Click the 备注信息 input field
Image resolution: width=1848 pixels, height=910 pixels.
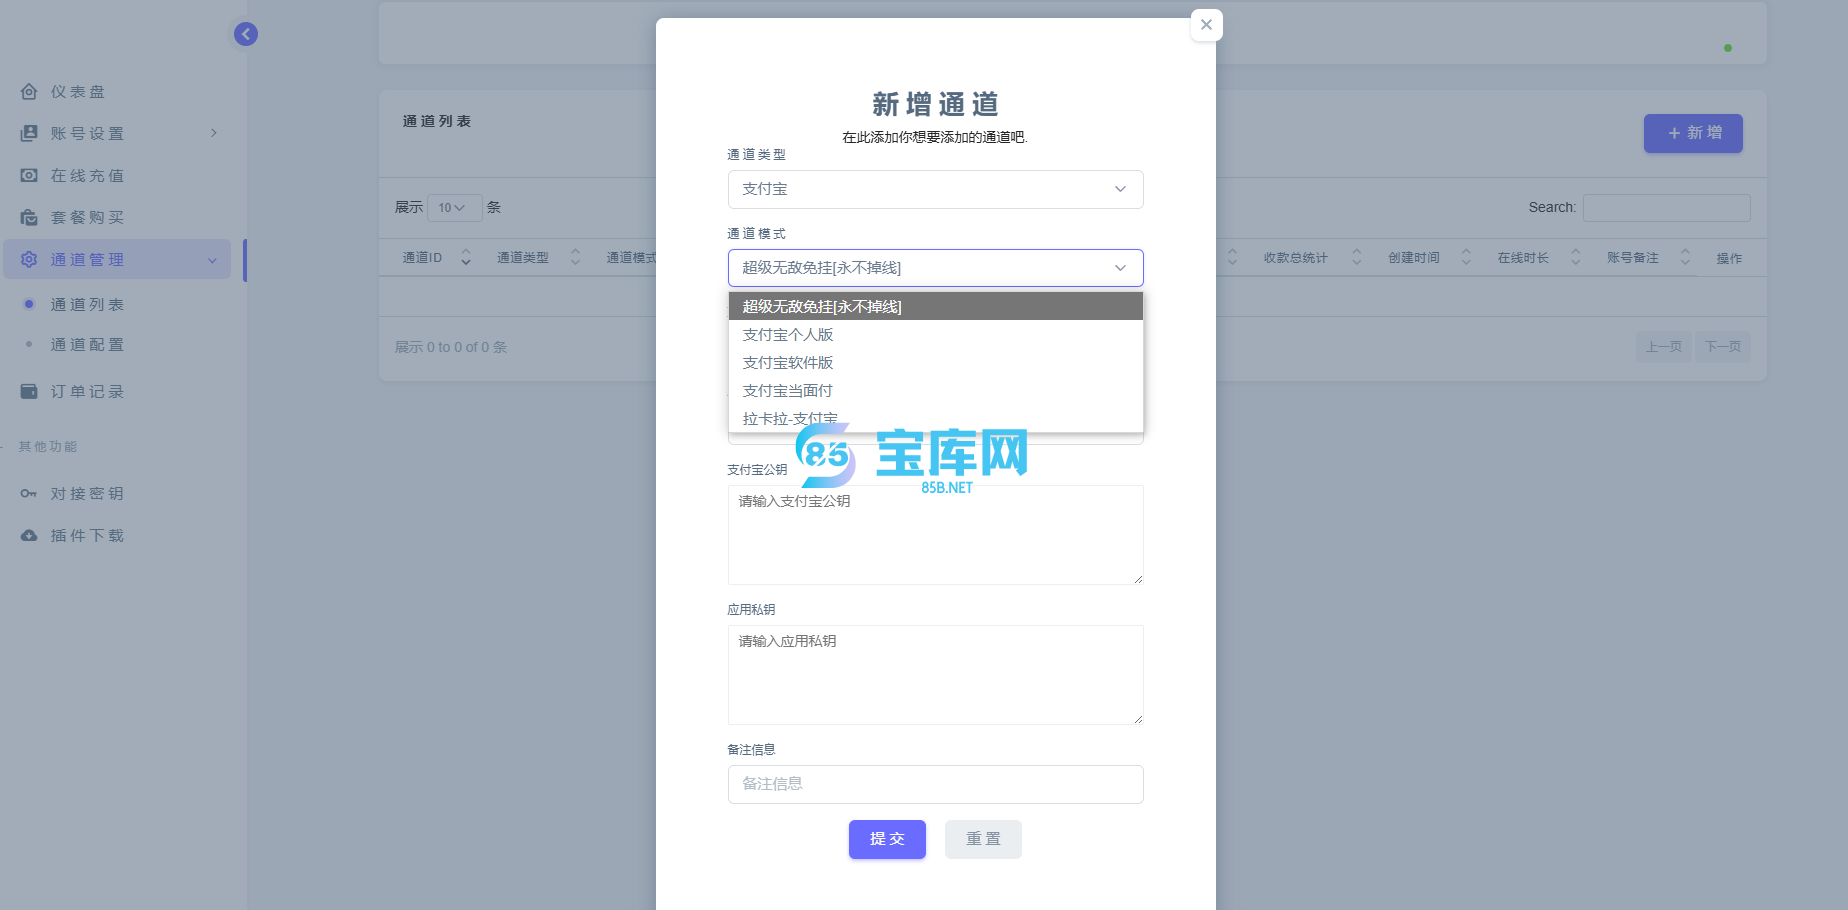[x=934, y=784]
